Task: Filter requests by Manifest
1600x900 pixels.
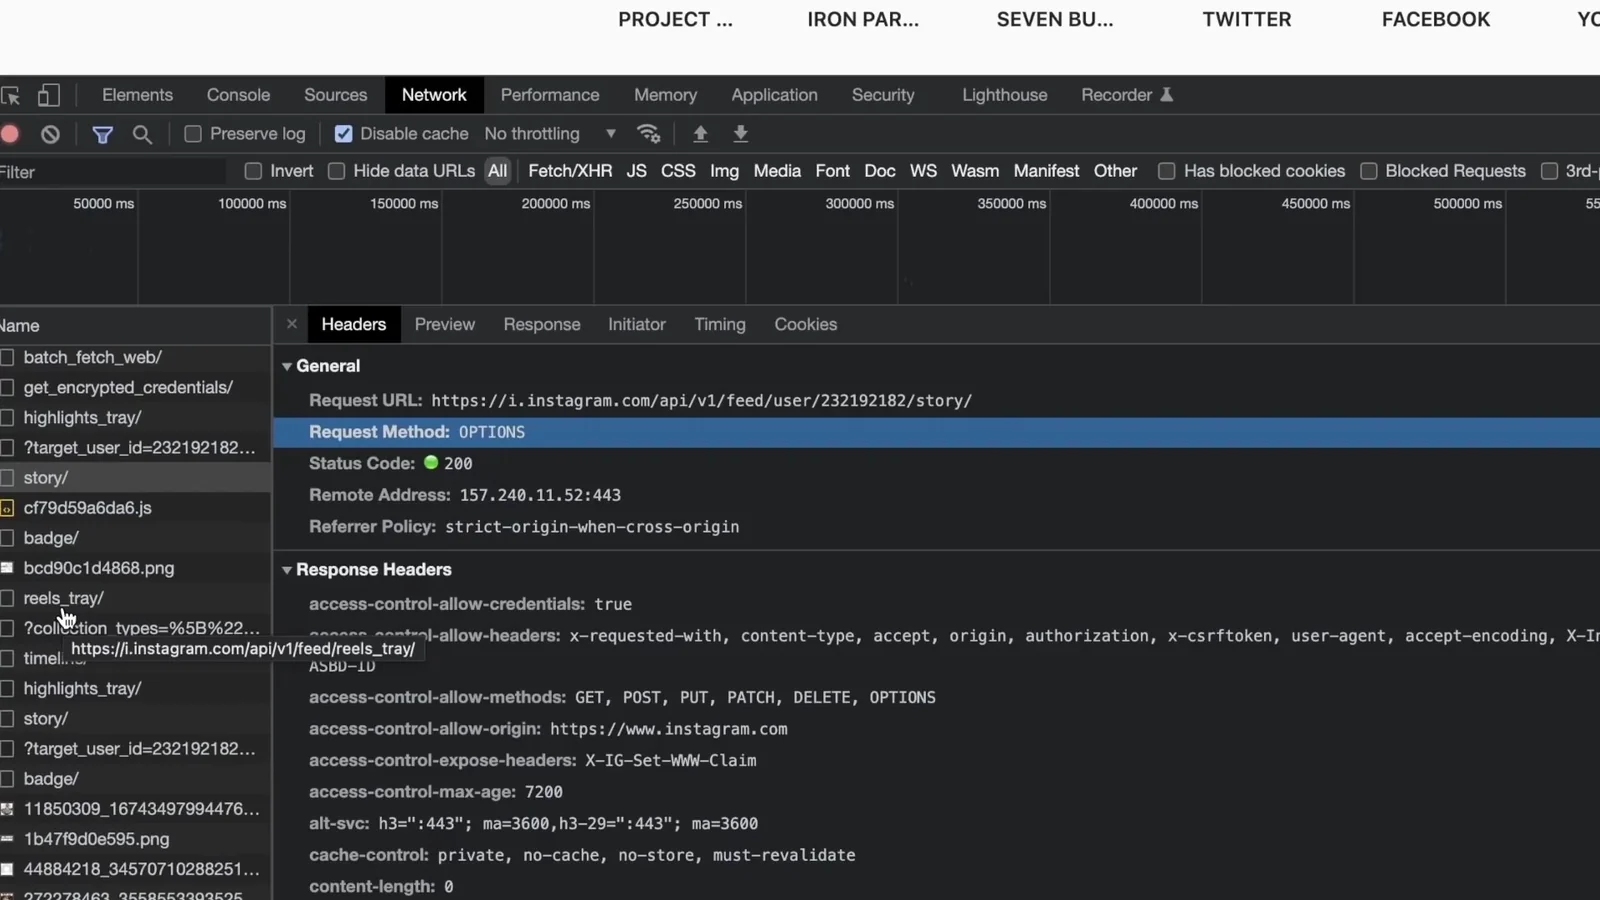Action: tap(1046, 171)
